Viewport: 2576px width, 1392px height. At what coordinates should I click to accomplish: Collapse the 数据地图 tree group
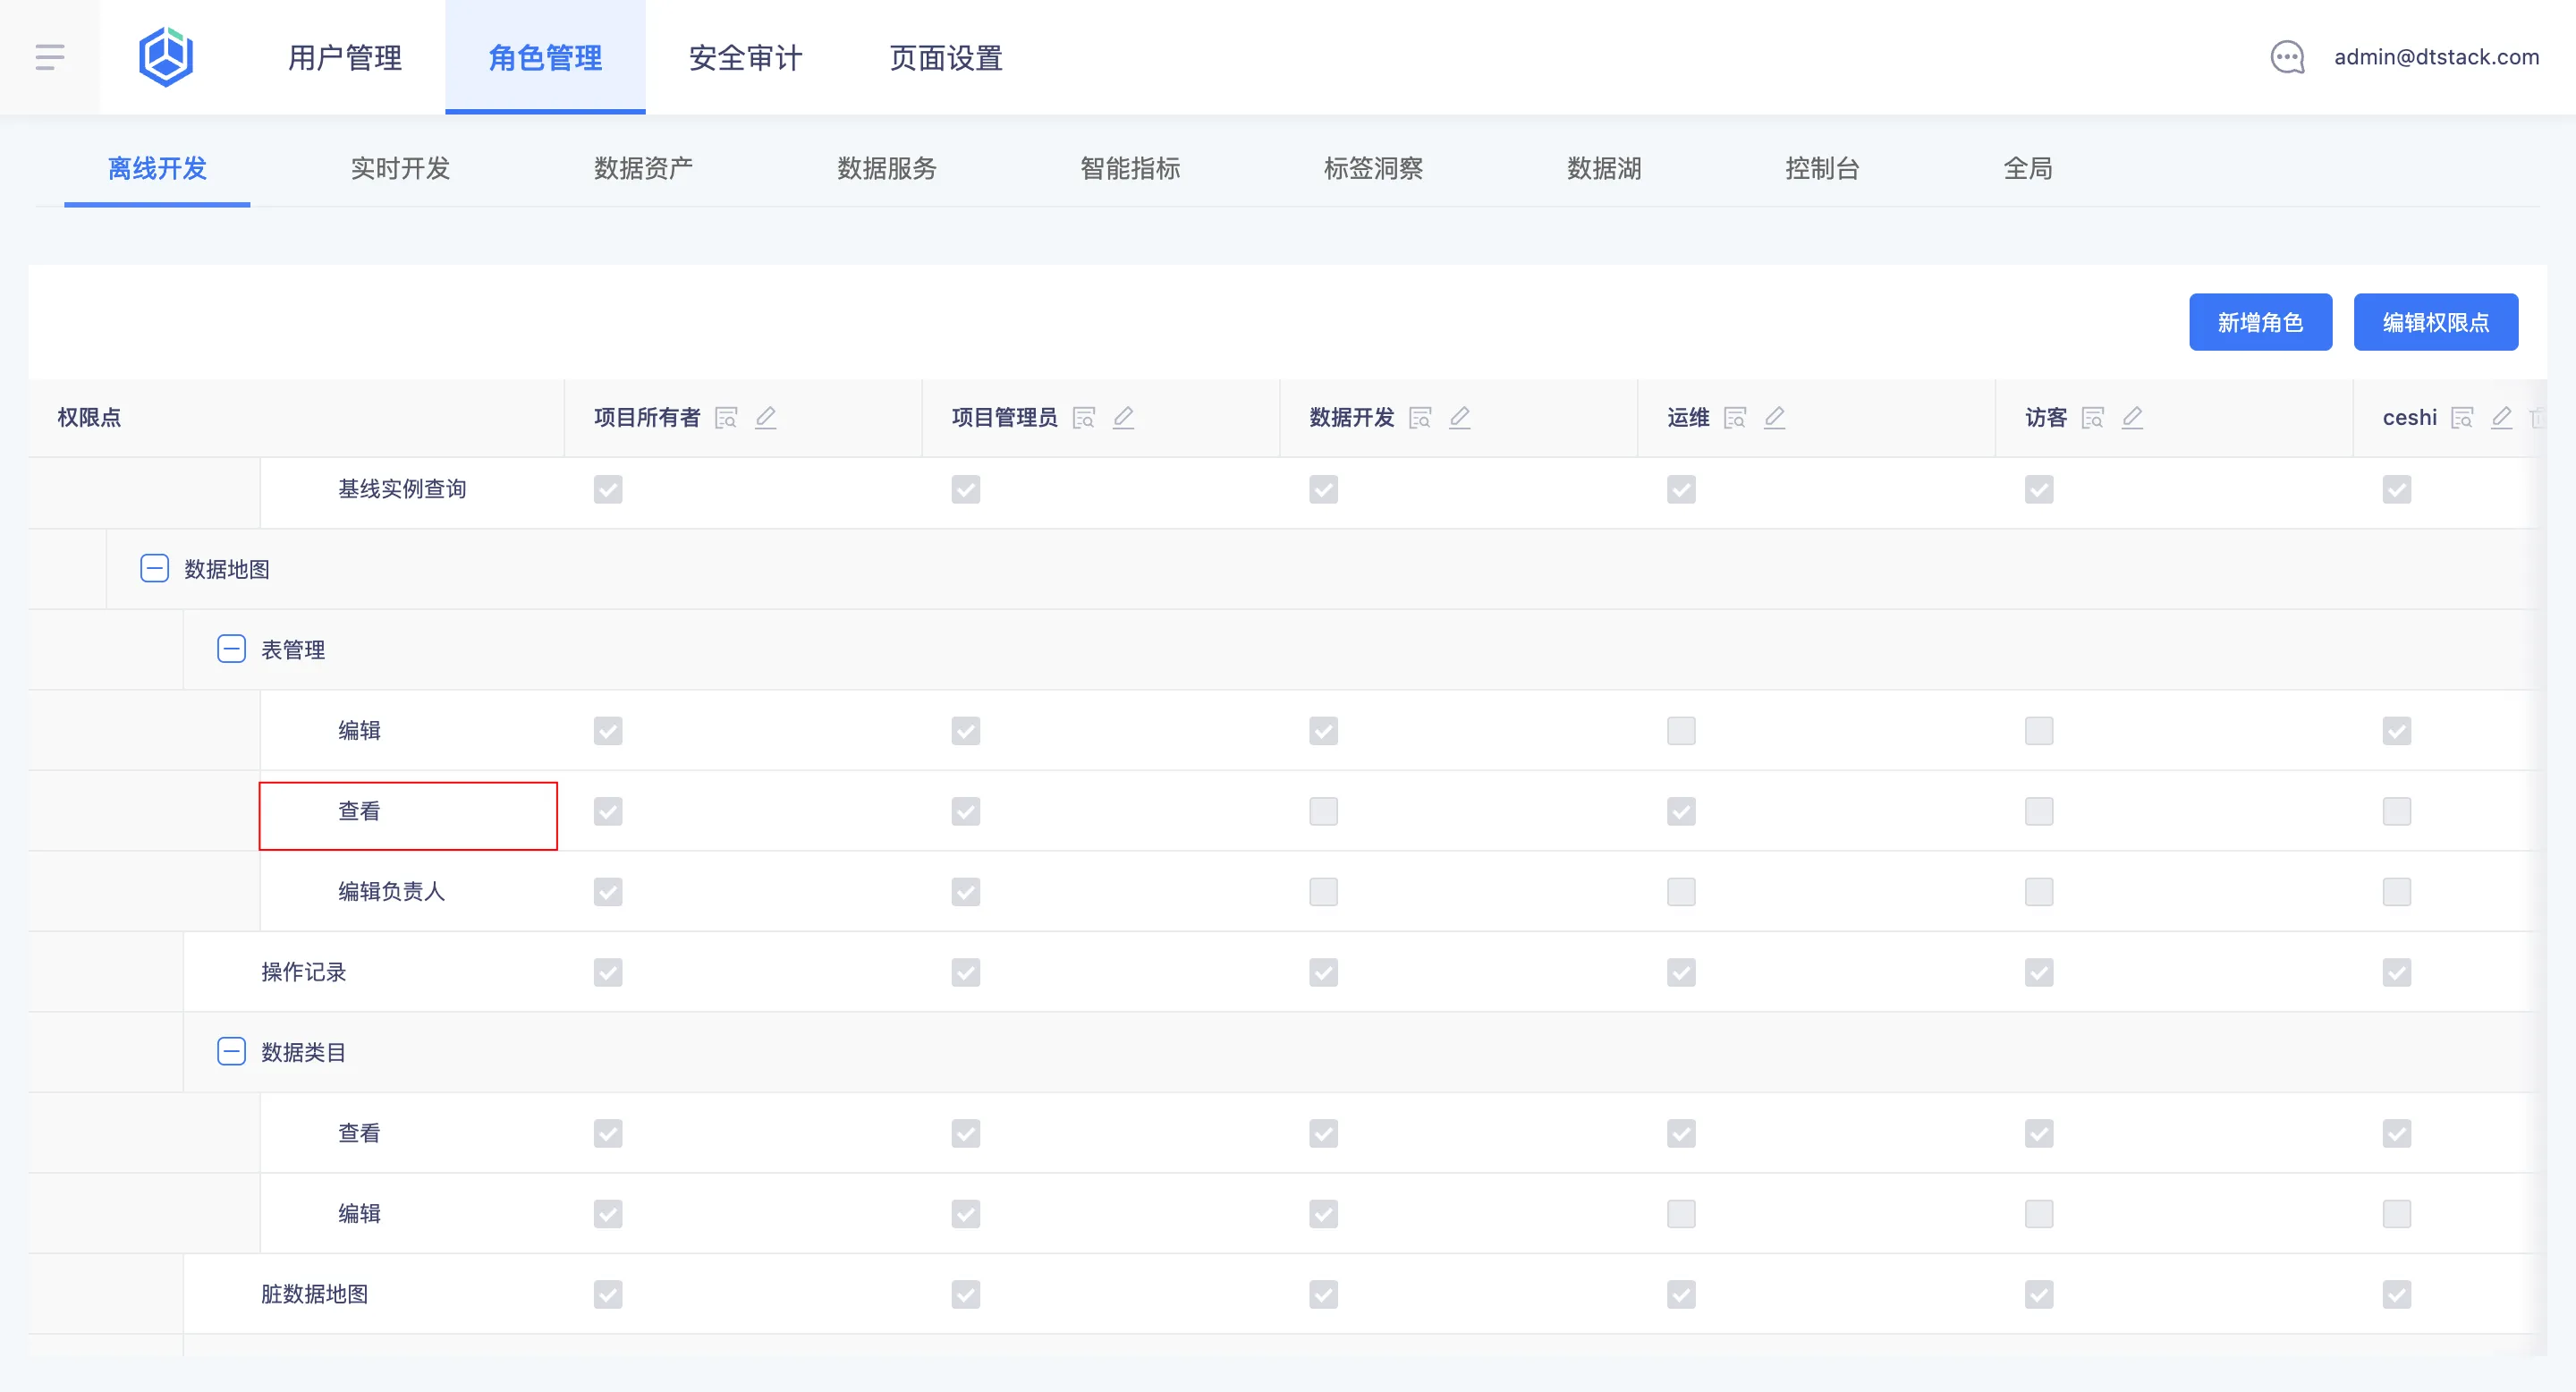tap(154, 569)
